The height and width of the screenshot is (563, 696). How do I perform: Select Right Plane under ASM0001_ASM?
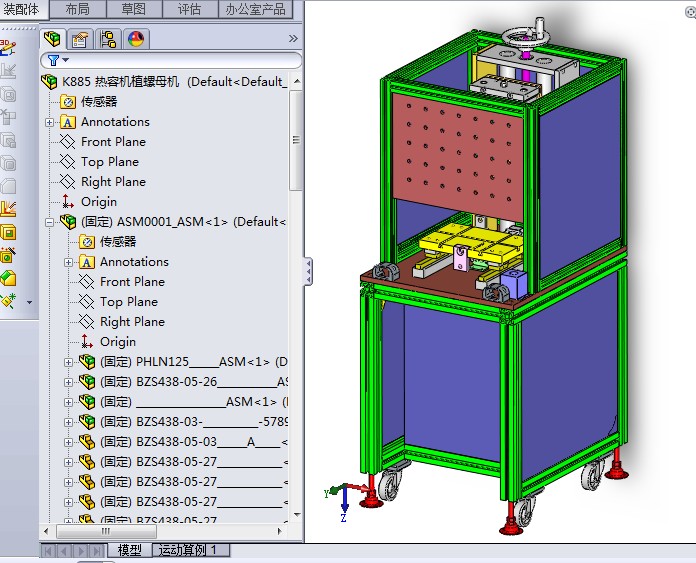[x=132, y=321]
